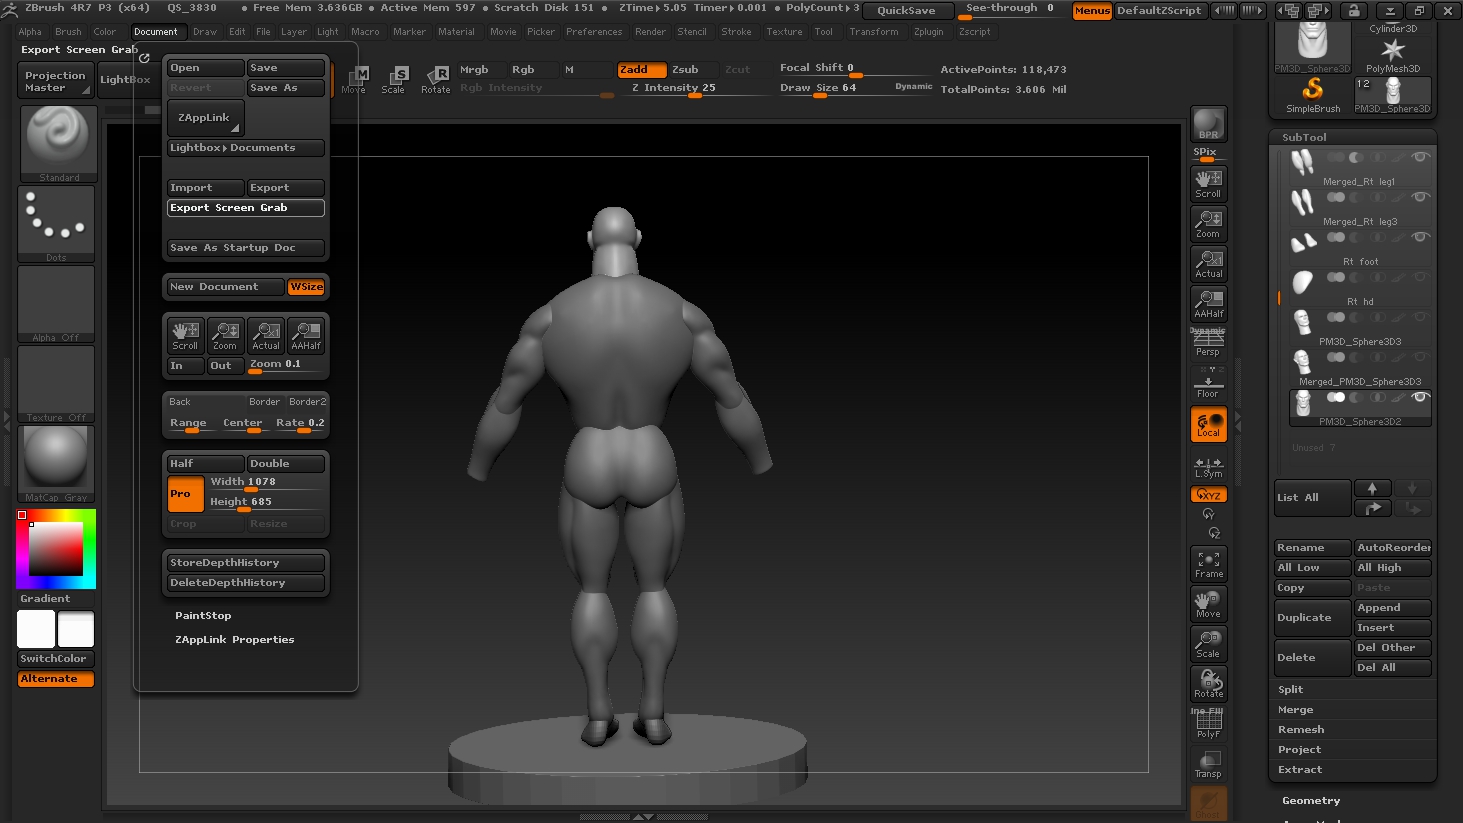Open the Zplugin menu

(x=928, y=32)
